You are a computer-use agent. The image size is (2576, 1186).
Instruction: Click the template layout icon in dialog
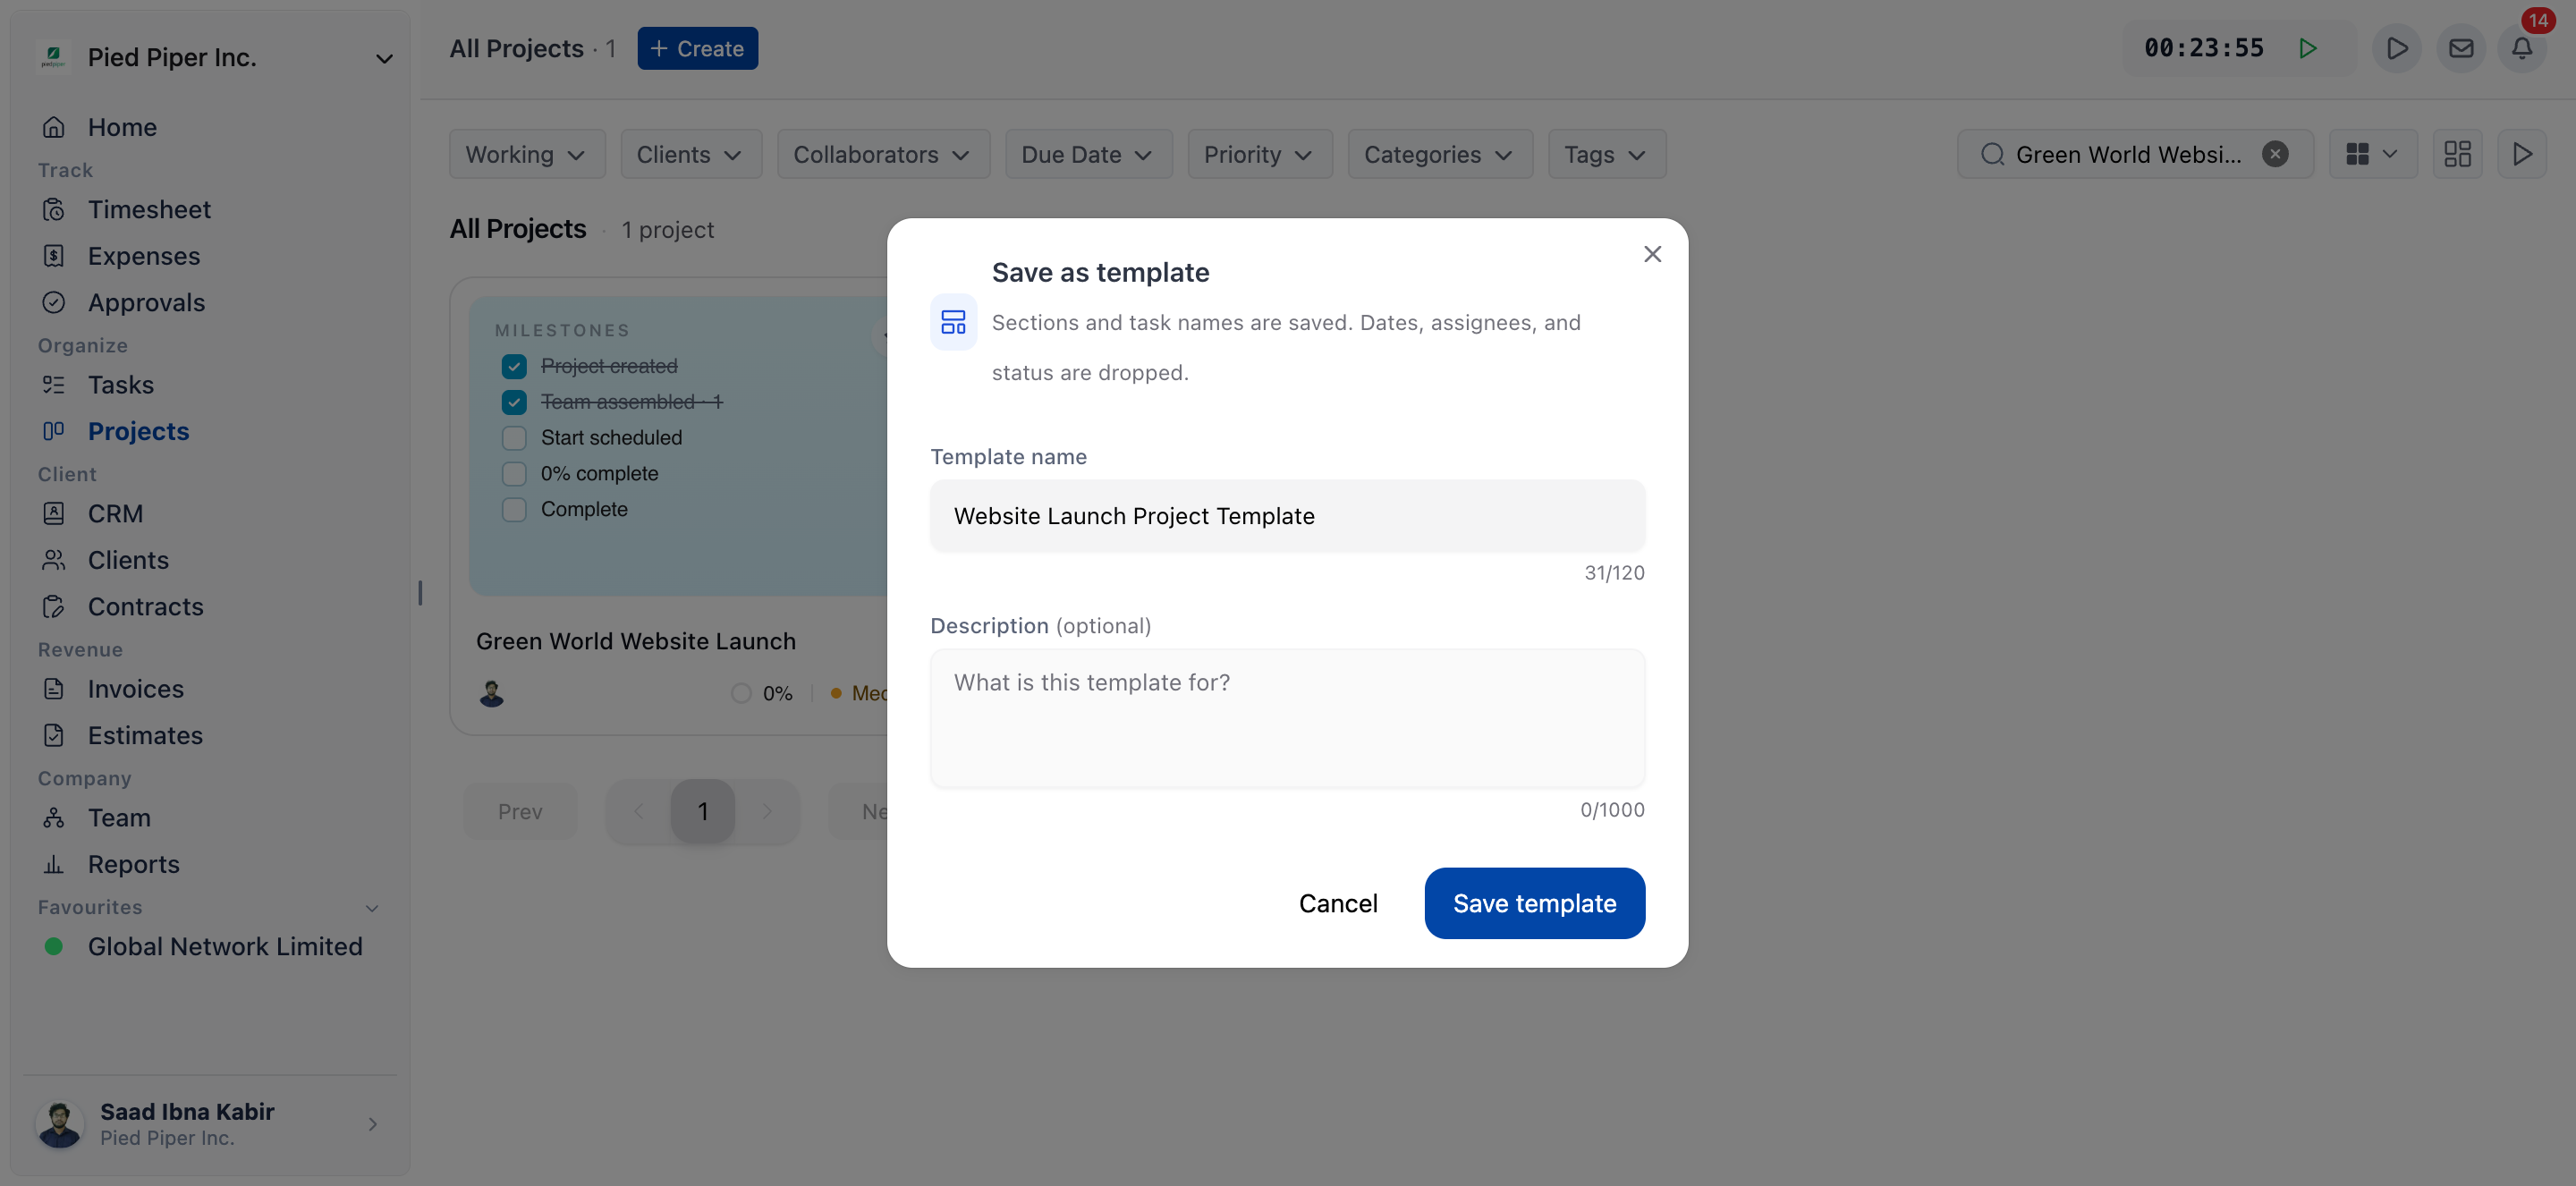pos(953,322)
